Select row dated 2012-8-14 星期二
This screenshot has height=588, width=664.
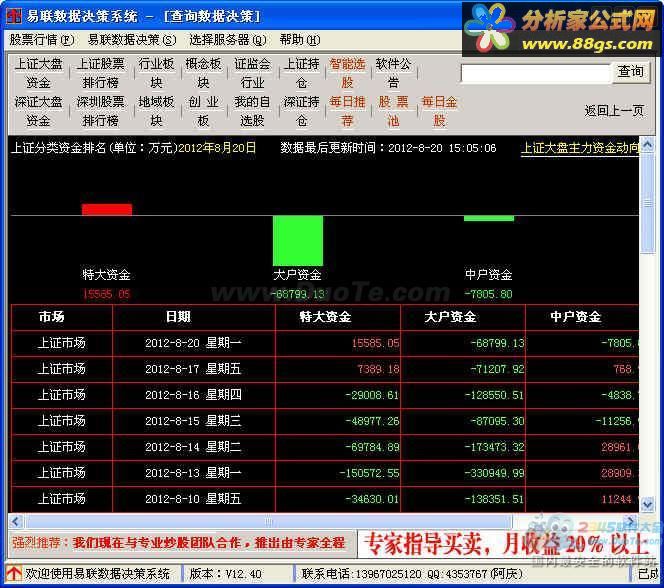pos(325,447)
